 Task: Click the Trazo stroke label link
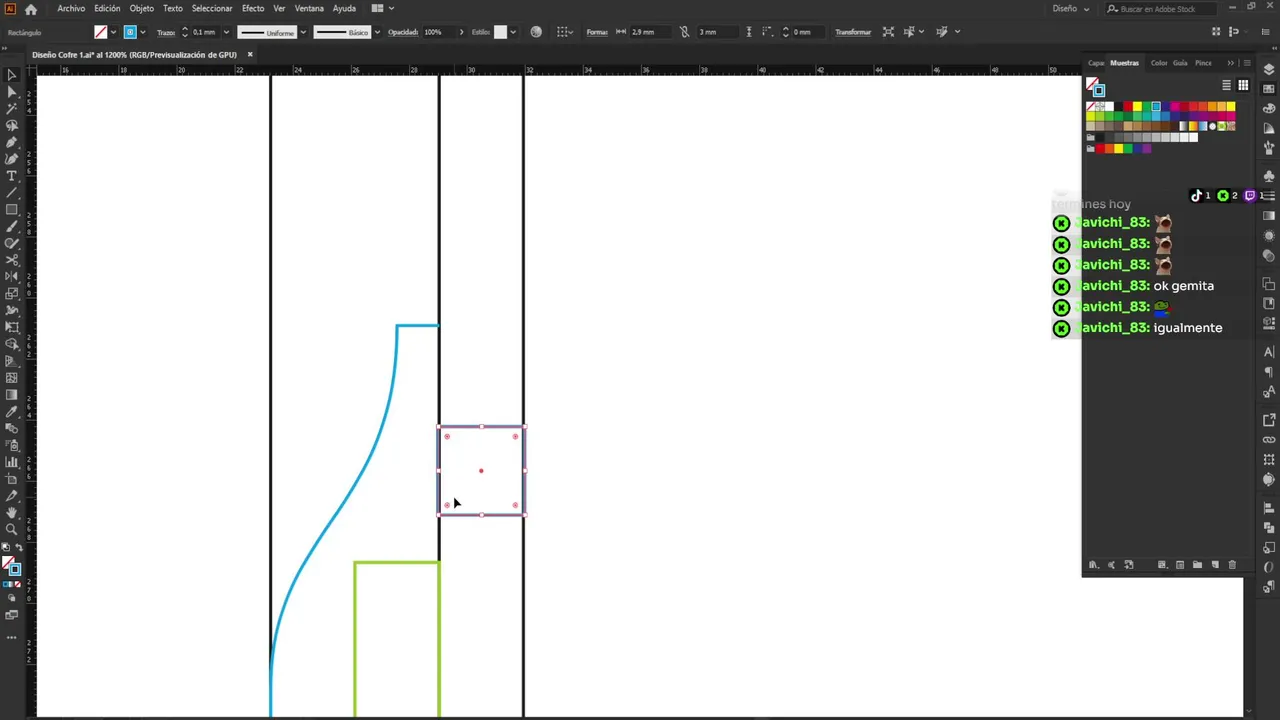point(166,32)
